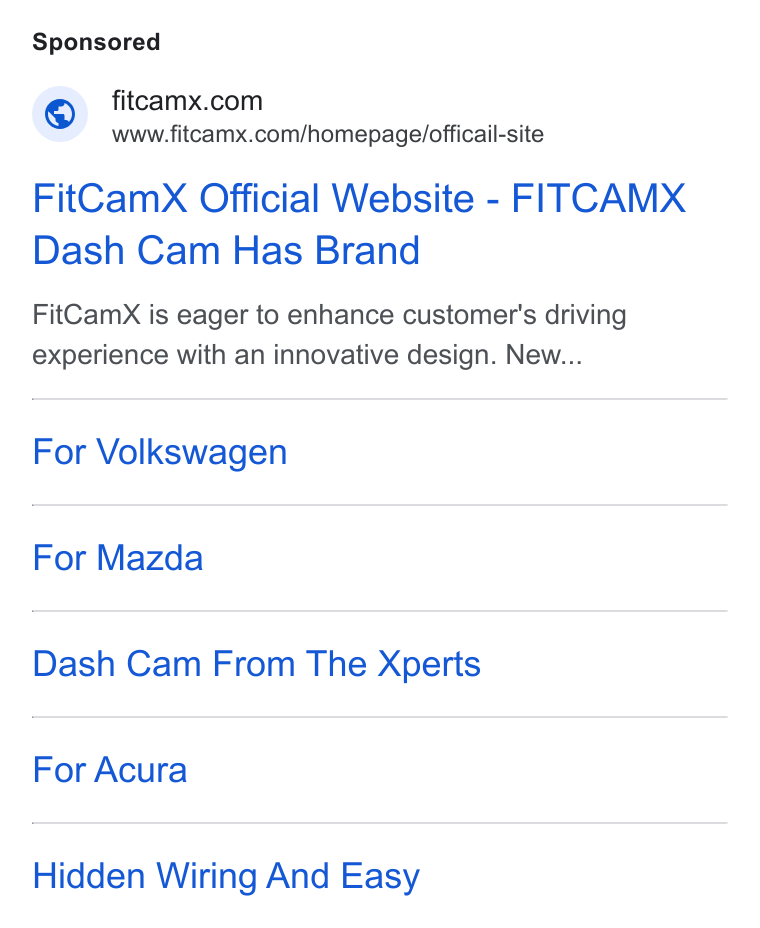Screen dimensions: 760x928
Task: Follow the Hidden Wiring And Easy link
Action: [226, 876]
